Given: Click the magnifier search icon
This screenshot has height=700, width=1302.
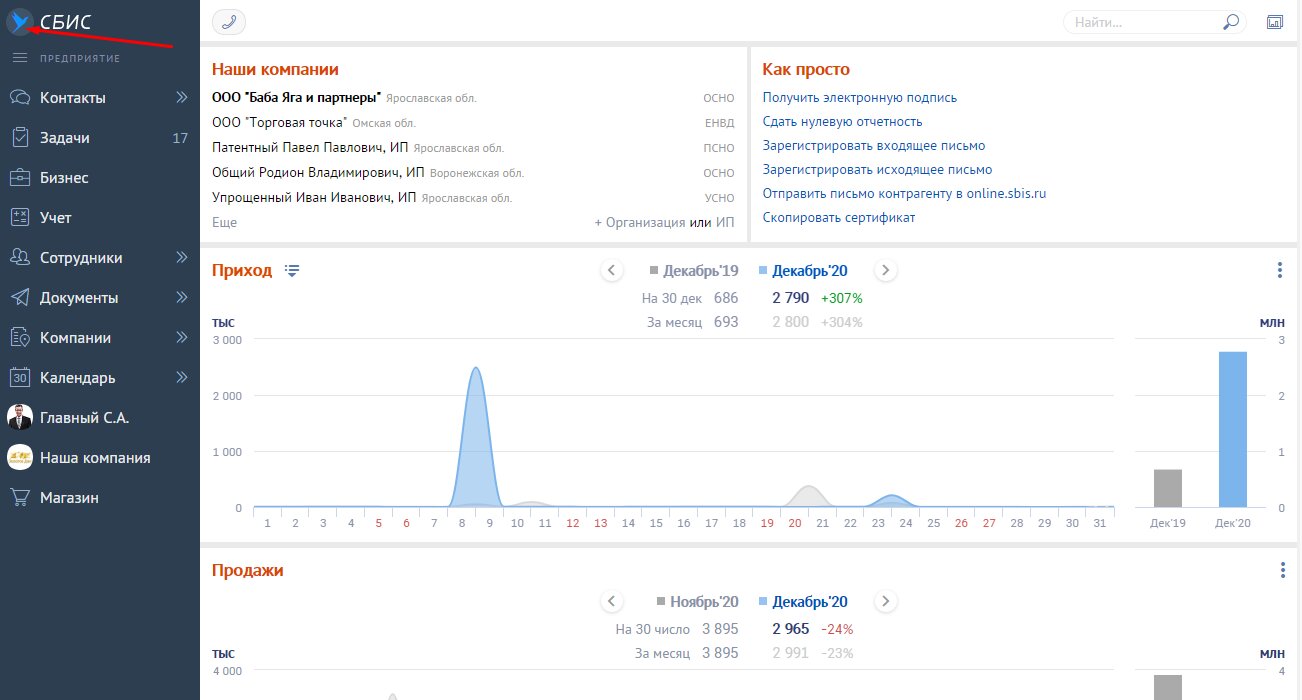Looking at the screenshot, I should (x=1231, y=22).
